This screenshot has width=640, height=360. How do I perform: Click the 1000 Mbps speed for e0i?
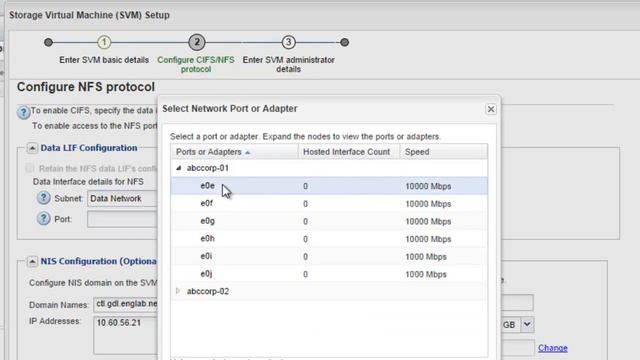tap(426, 257)
